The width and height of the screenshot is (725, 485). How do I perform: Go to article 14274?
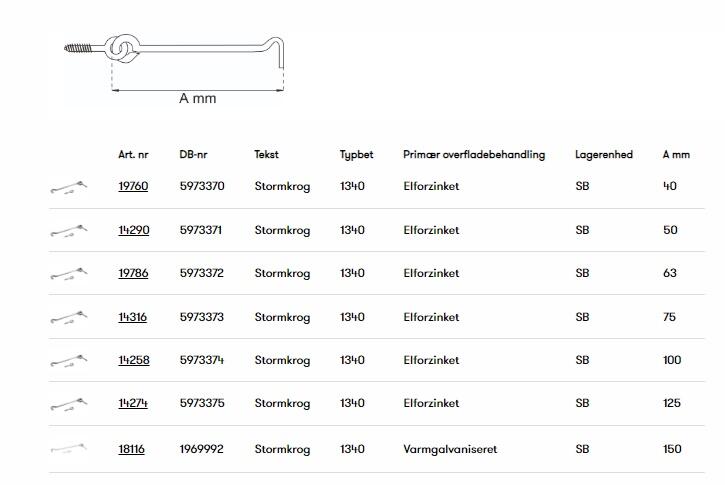coord(133,404)
